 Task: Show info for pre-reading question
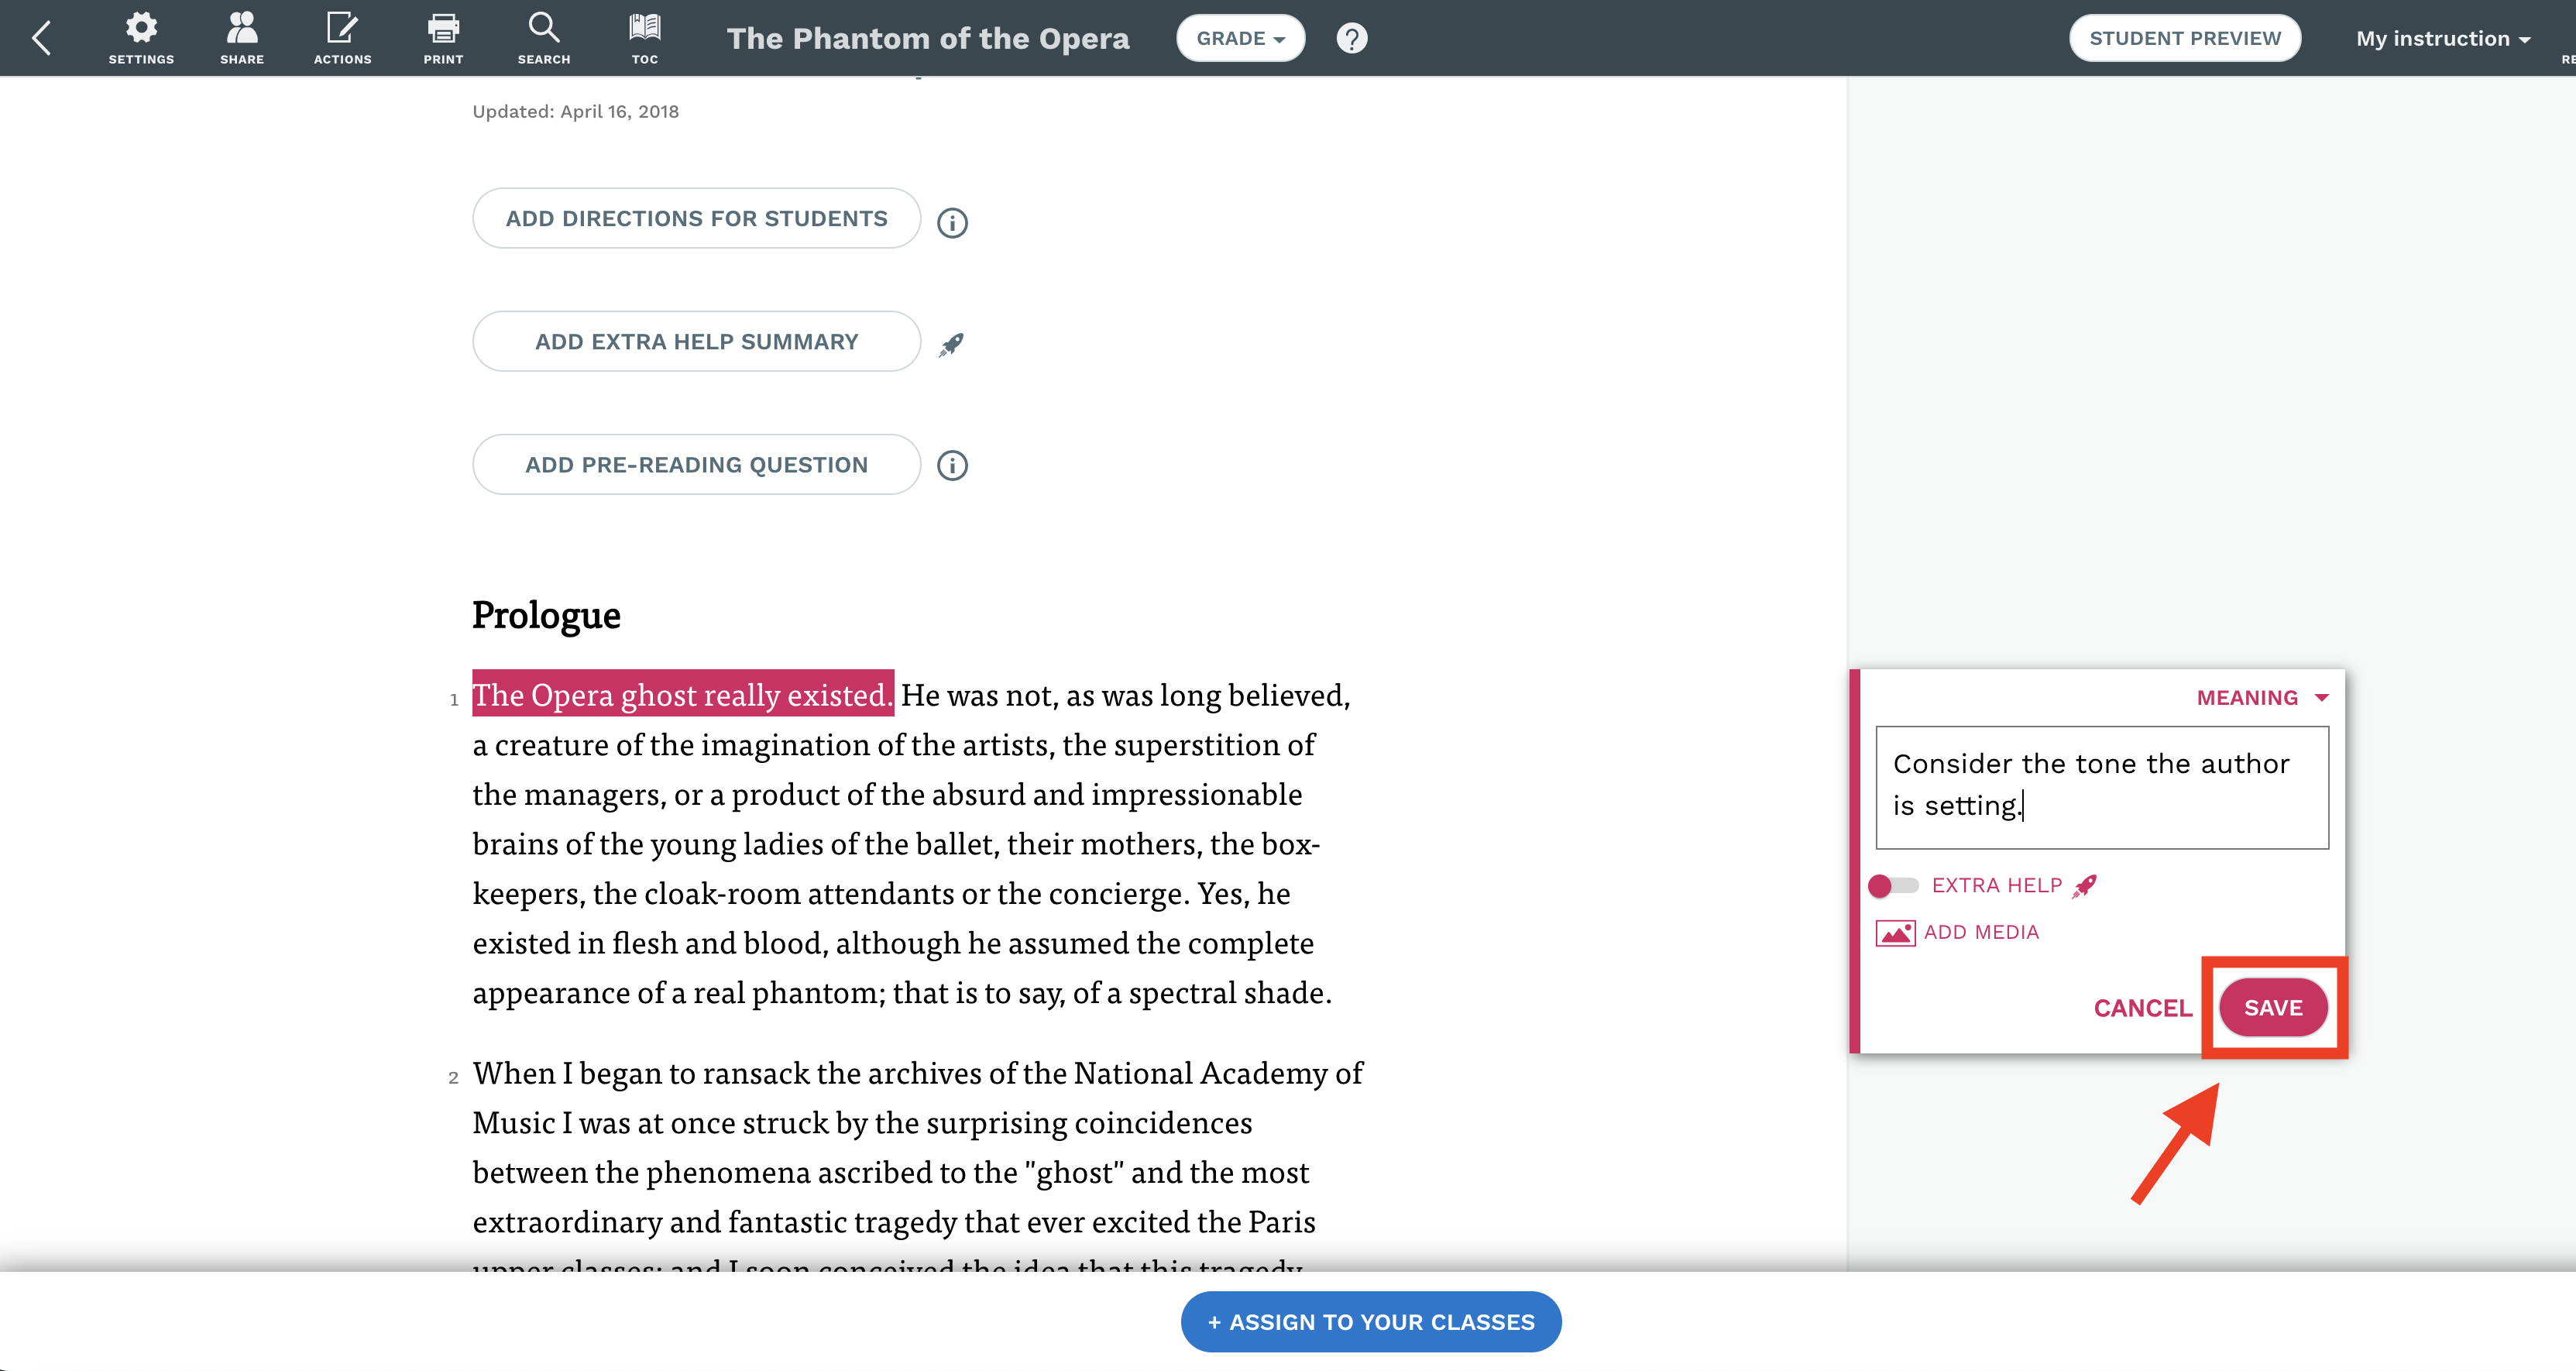pos(952,465)
